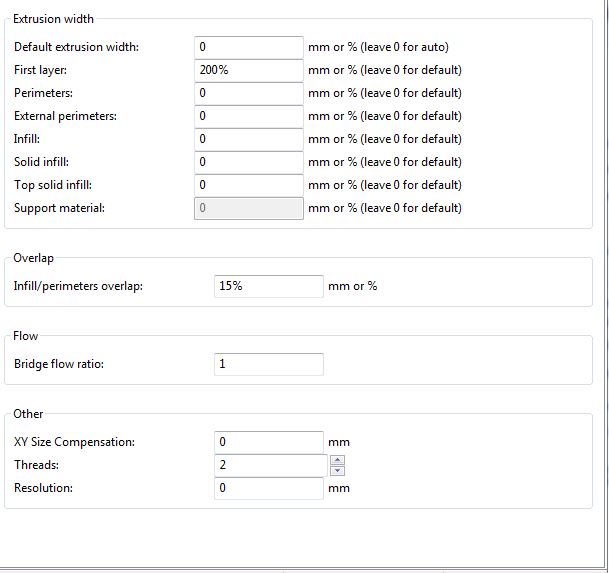
Task: Click the Bridge flow ratio input box
Action: point(268,364)
